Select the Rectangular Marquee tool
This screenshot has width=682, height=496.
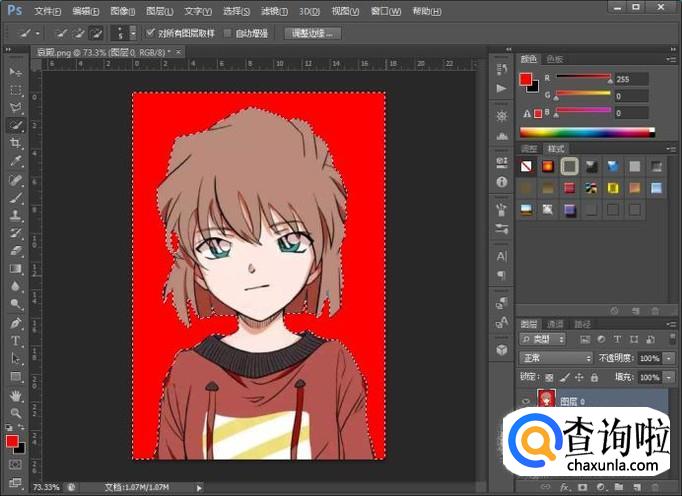point(16,89)
